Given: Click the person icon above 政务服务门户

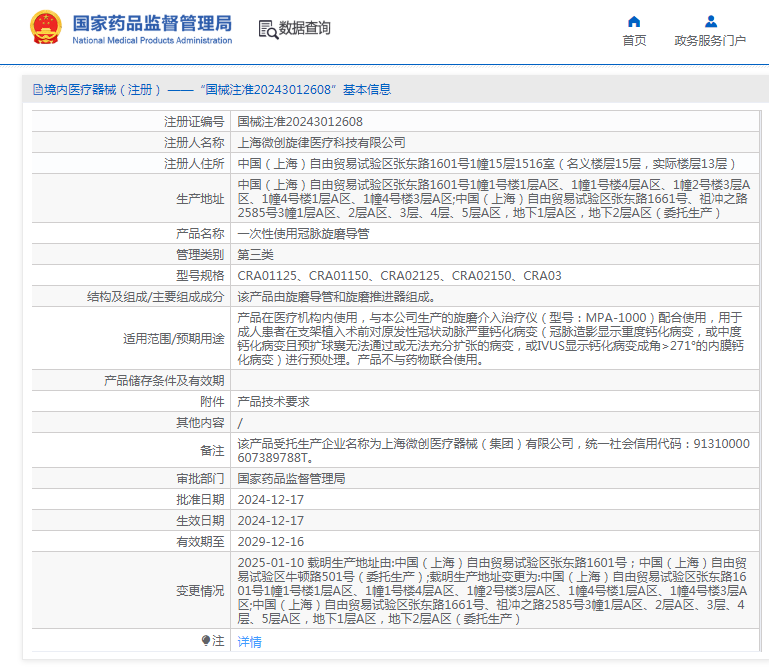Looking at the screenshot, I should (710, 21).
